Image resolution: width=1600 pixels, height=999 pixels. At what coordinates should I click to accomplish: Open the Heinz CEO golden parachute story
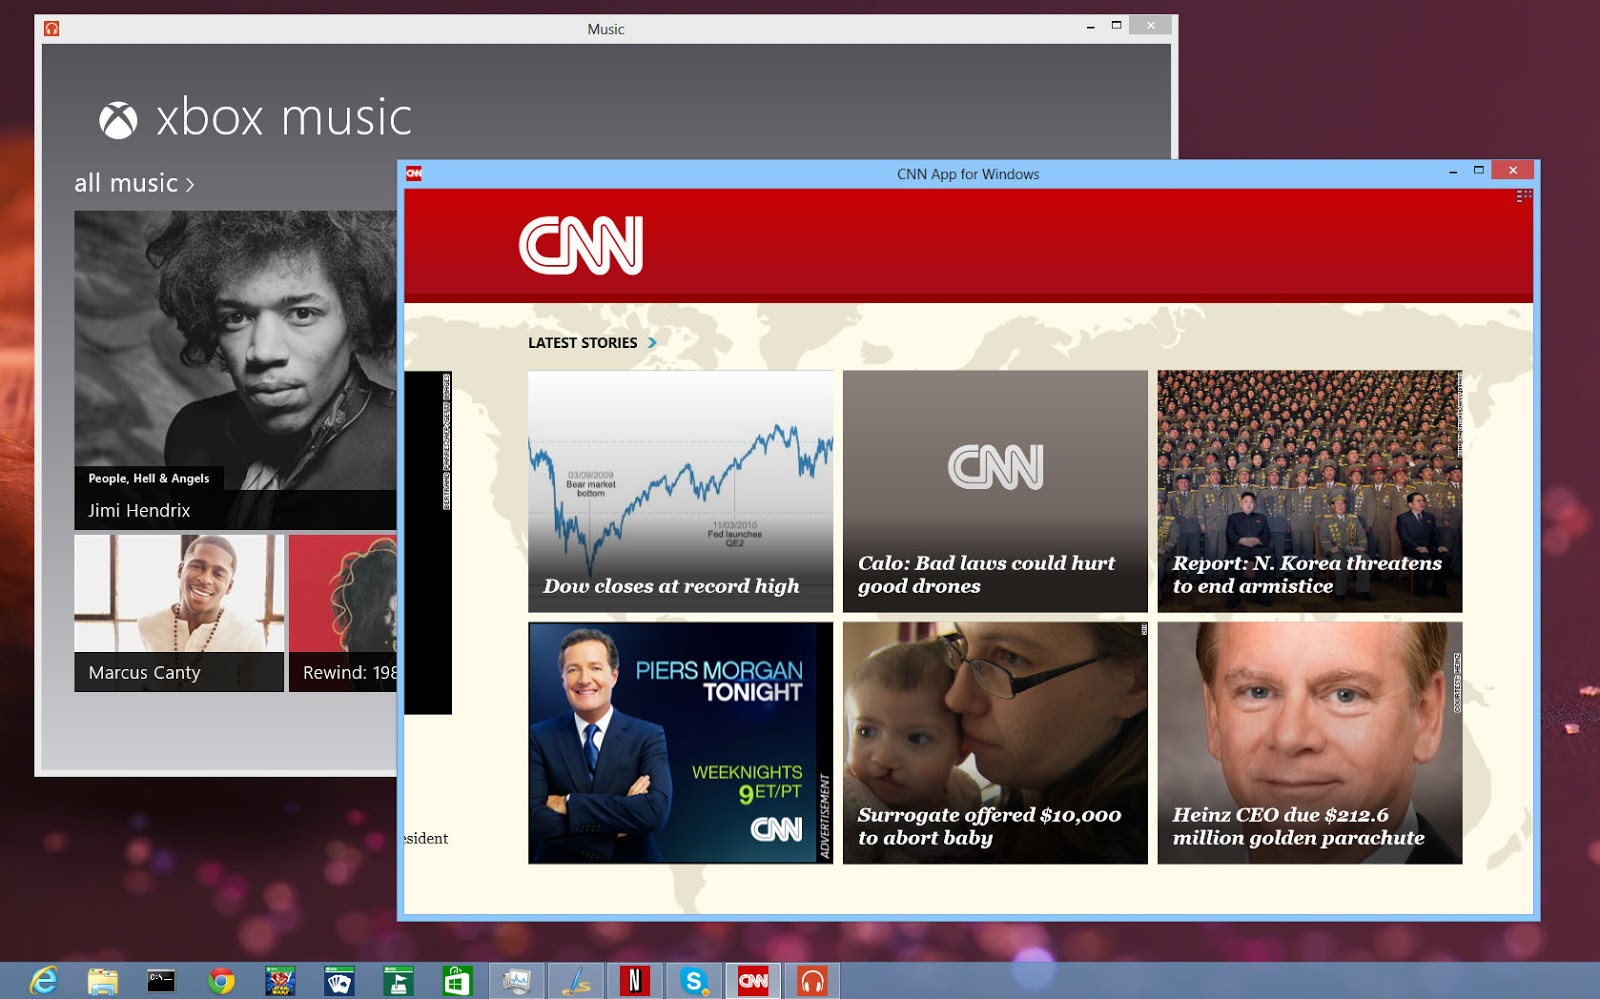[x=1310, y=743]
